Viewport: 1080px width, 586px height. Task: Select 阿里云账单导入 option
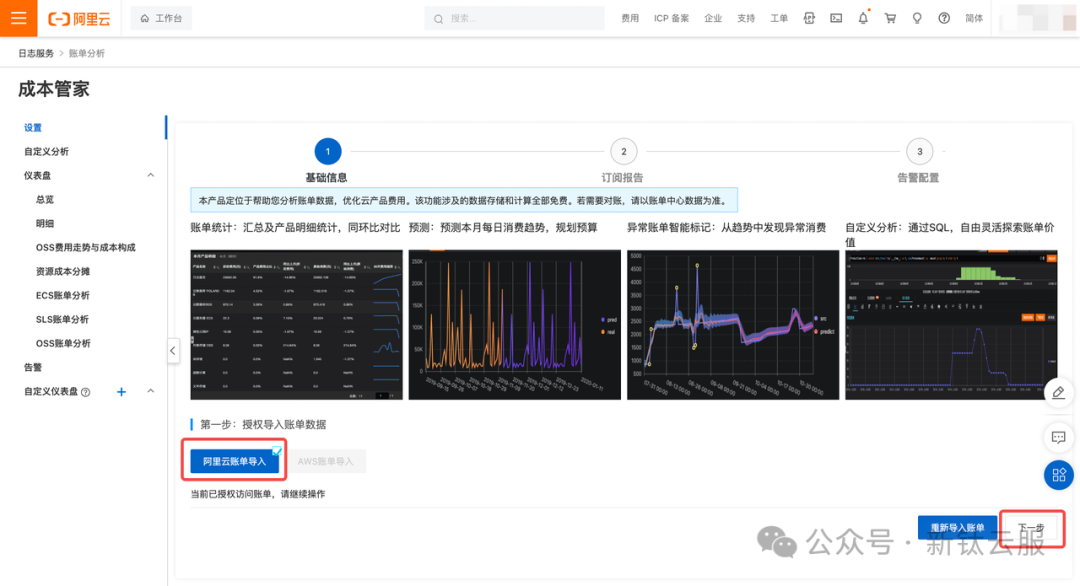(x=235, y=461)
